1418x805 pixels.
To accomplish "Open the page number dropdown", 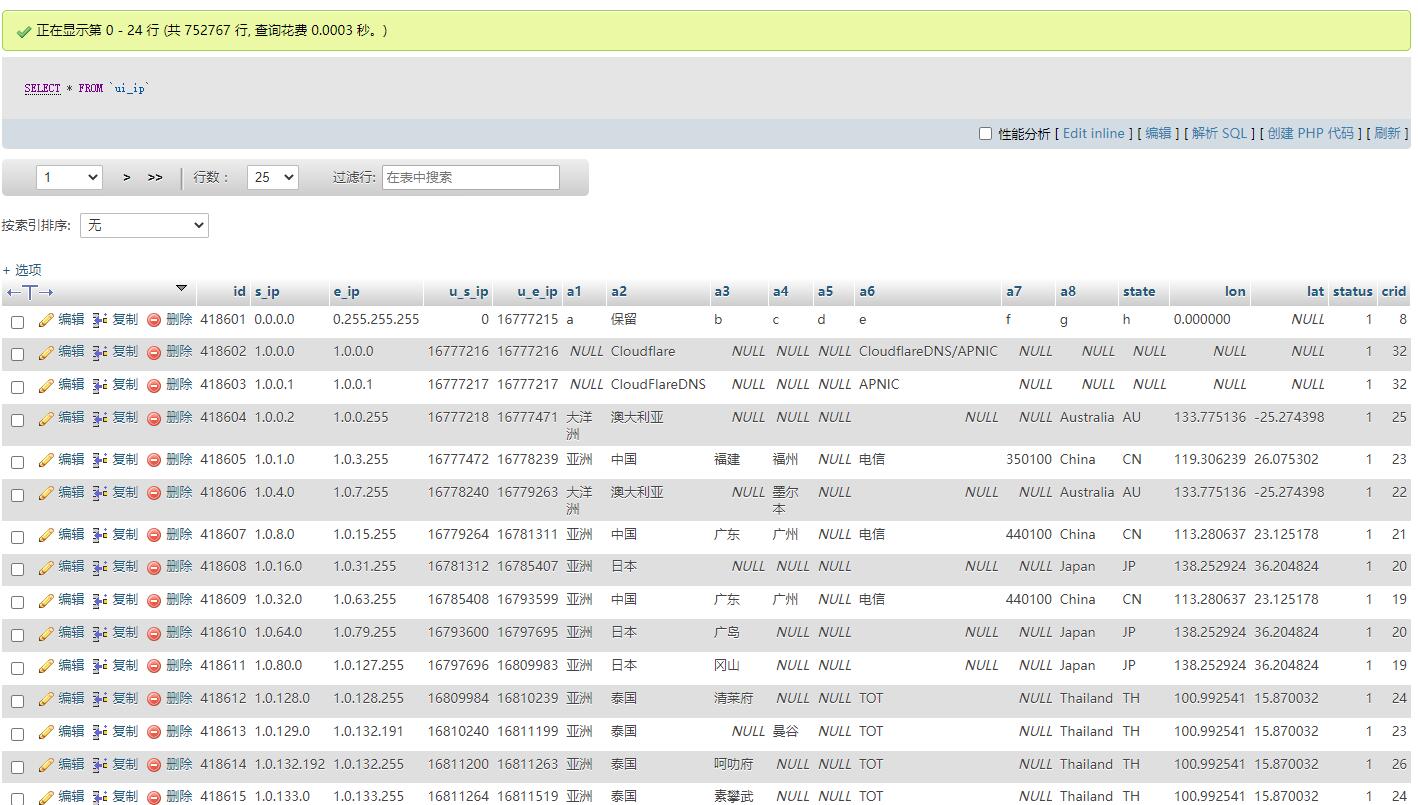I will tap(69, 177).
